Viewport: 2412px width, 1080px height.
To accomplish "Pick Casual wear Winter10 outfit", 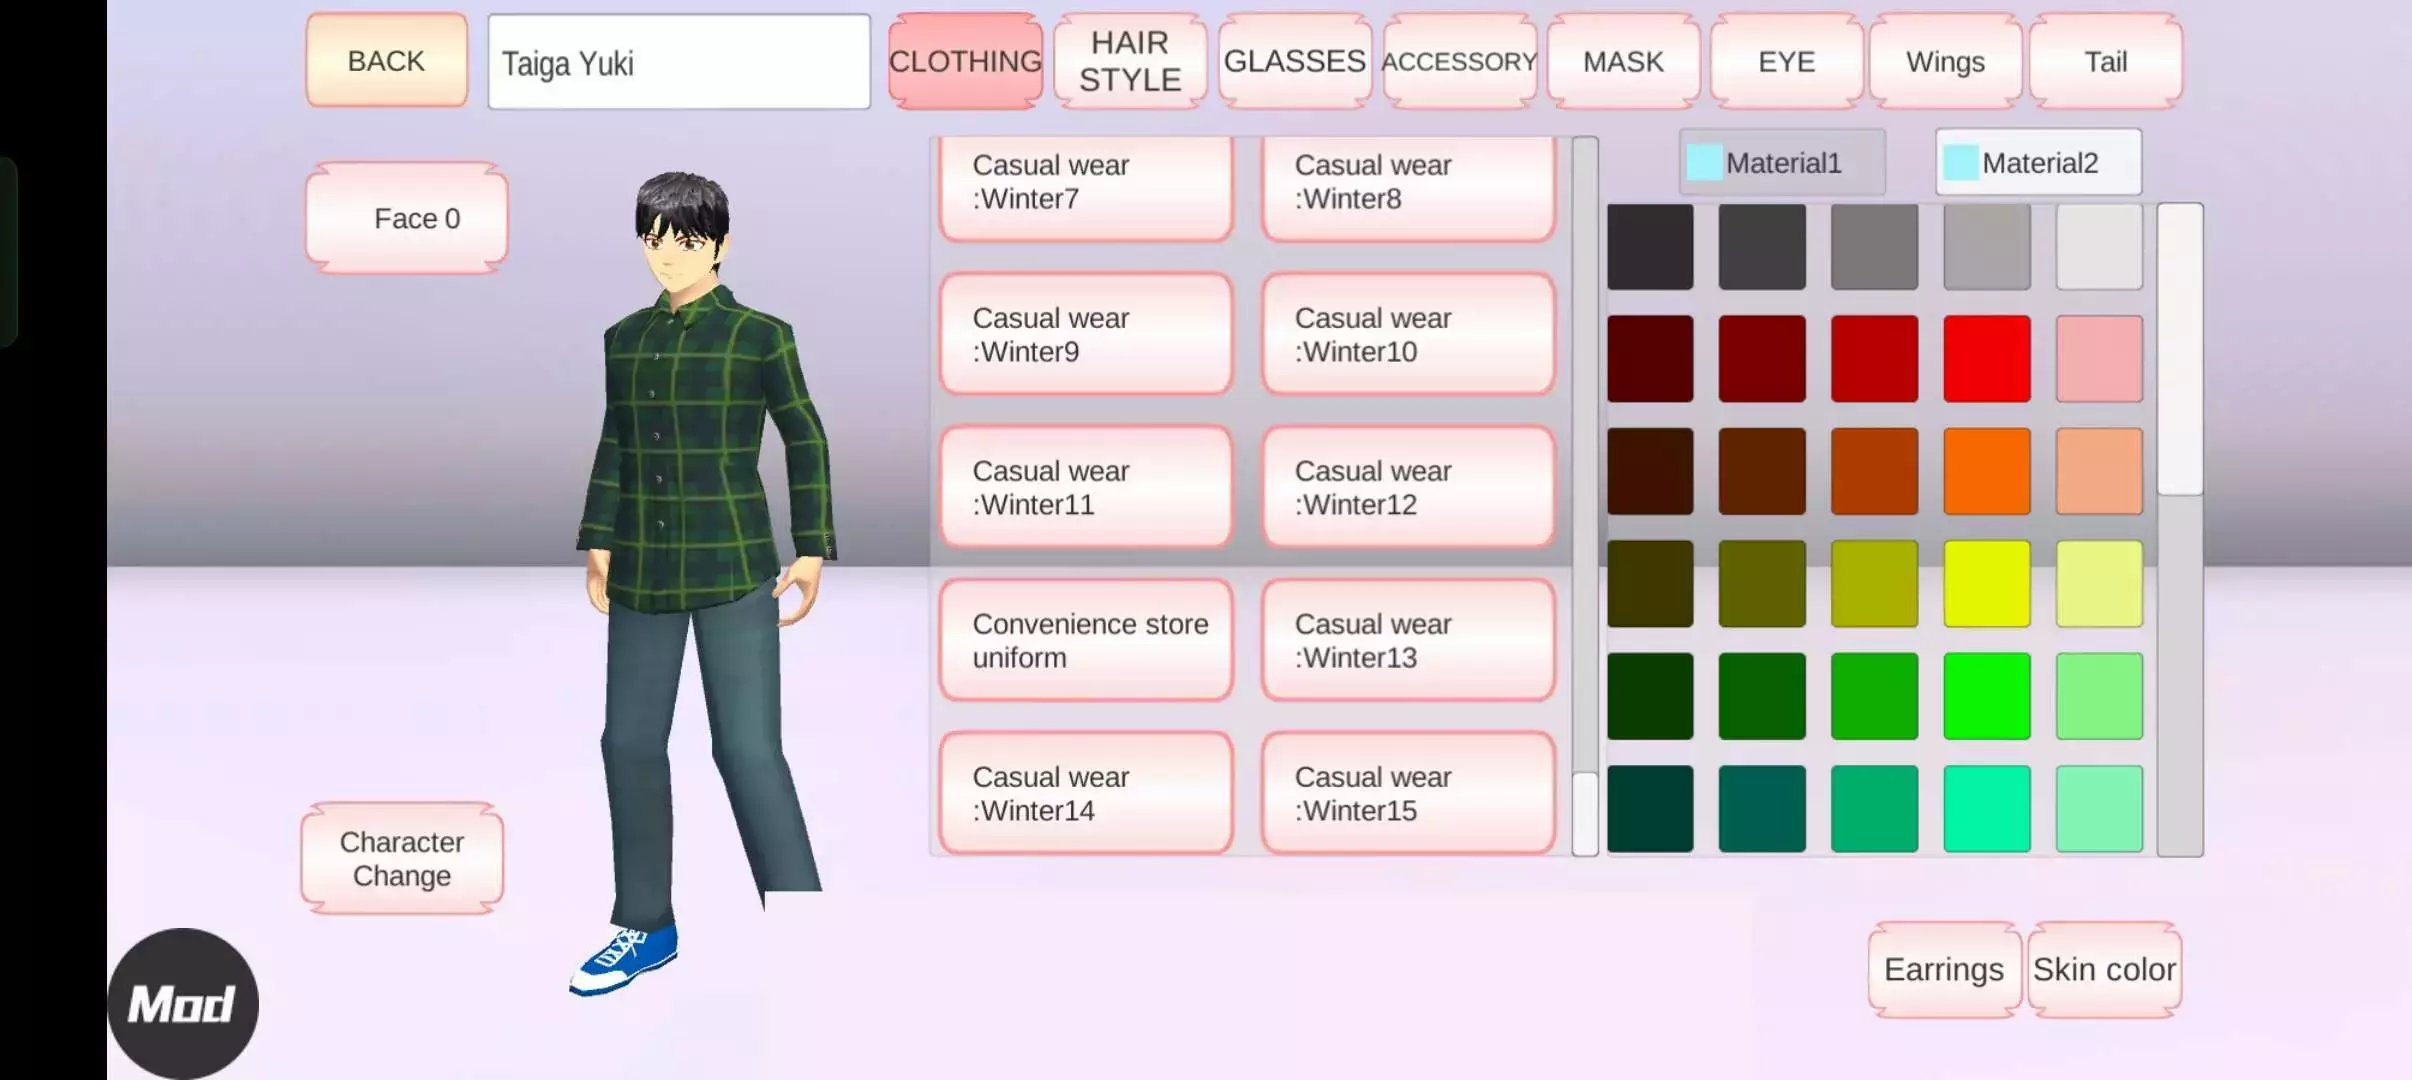I will [1408, 334].
